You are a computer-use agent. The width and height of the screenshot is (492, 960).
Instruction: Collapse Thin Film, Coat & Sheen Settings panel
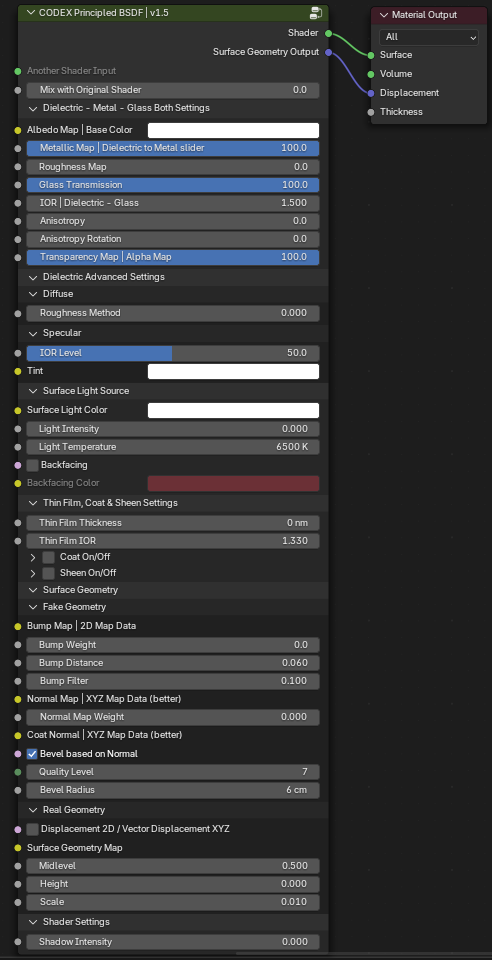[32, 503]
